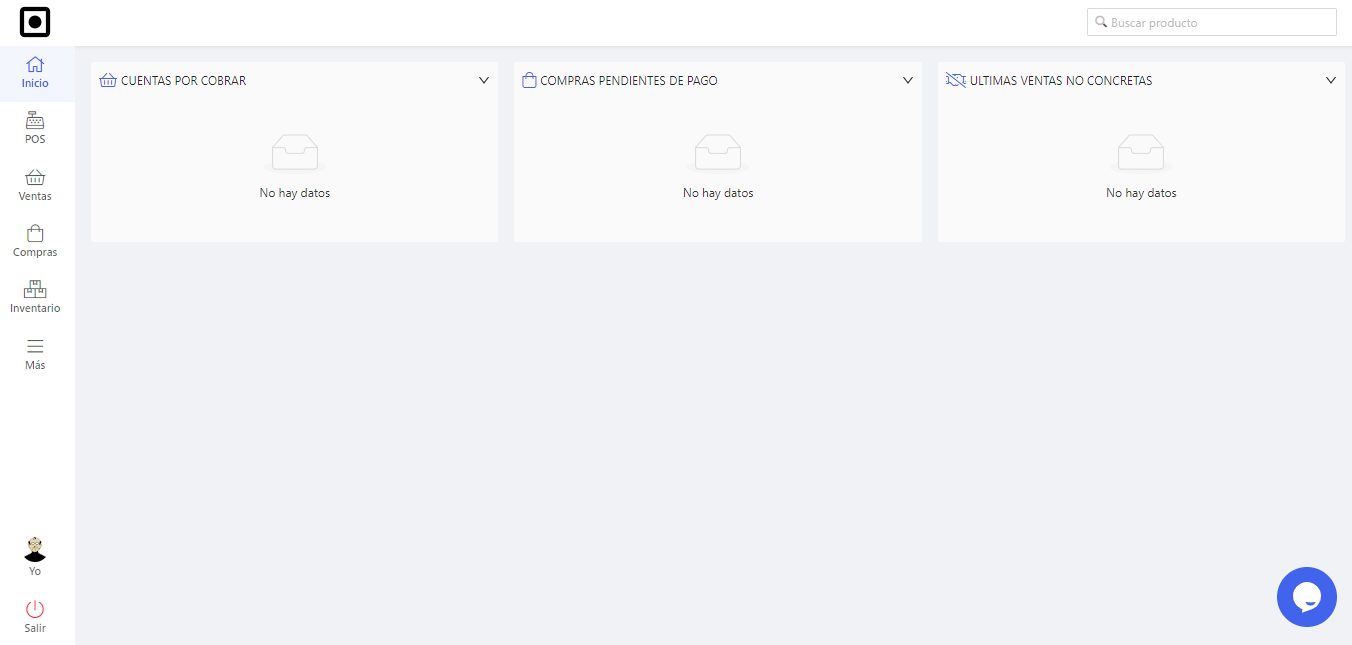The width and height of the screenshot is (1352, 645).
Task: Click bag icon beside Compras Pendientes de Pago
Action: pos(530,80)
